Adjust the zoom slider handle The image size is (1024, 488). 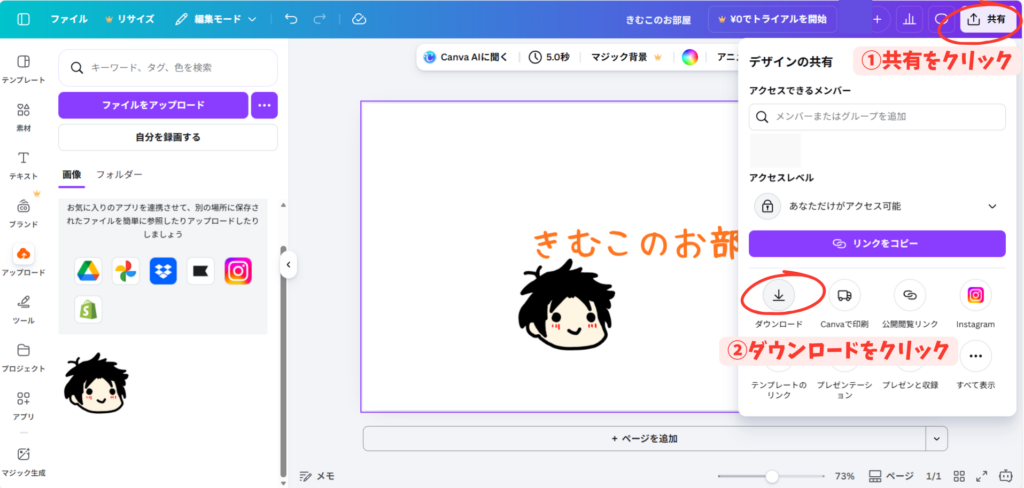[772, 476]
